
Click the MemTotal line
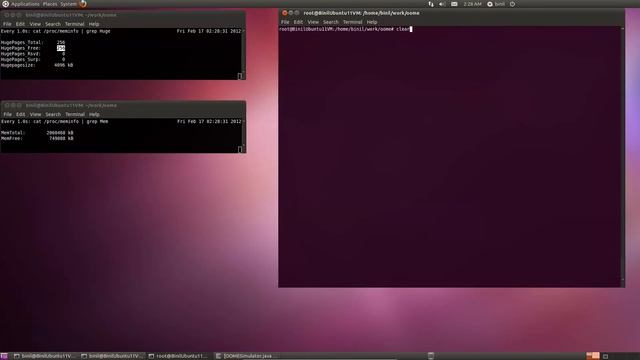coord(37,133)
